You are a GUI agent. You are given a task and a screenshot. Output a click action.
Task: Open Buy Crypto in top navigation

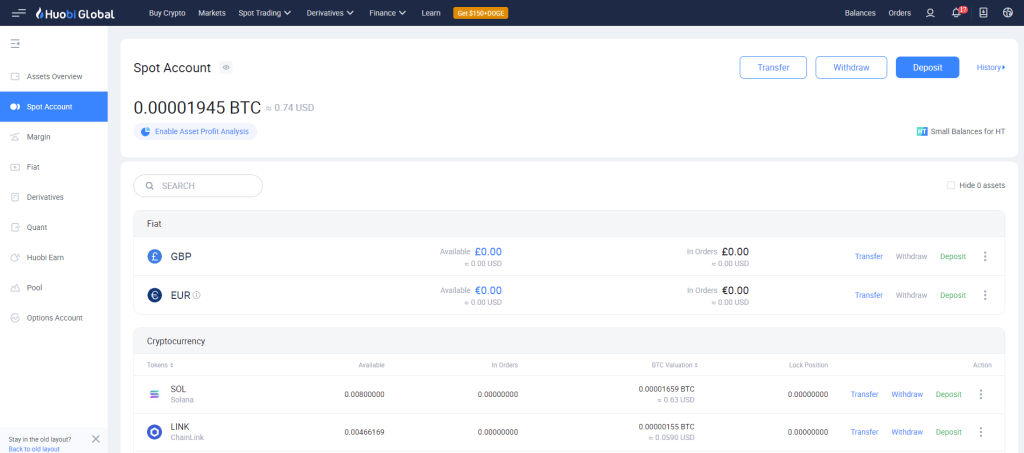click(x=167, y=13)
